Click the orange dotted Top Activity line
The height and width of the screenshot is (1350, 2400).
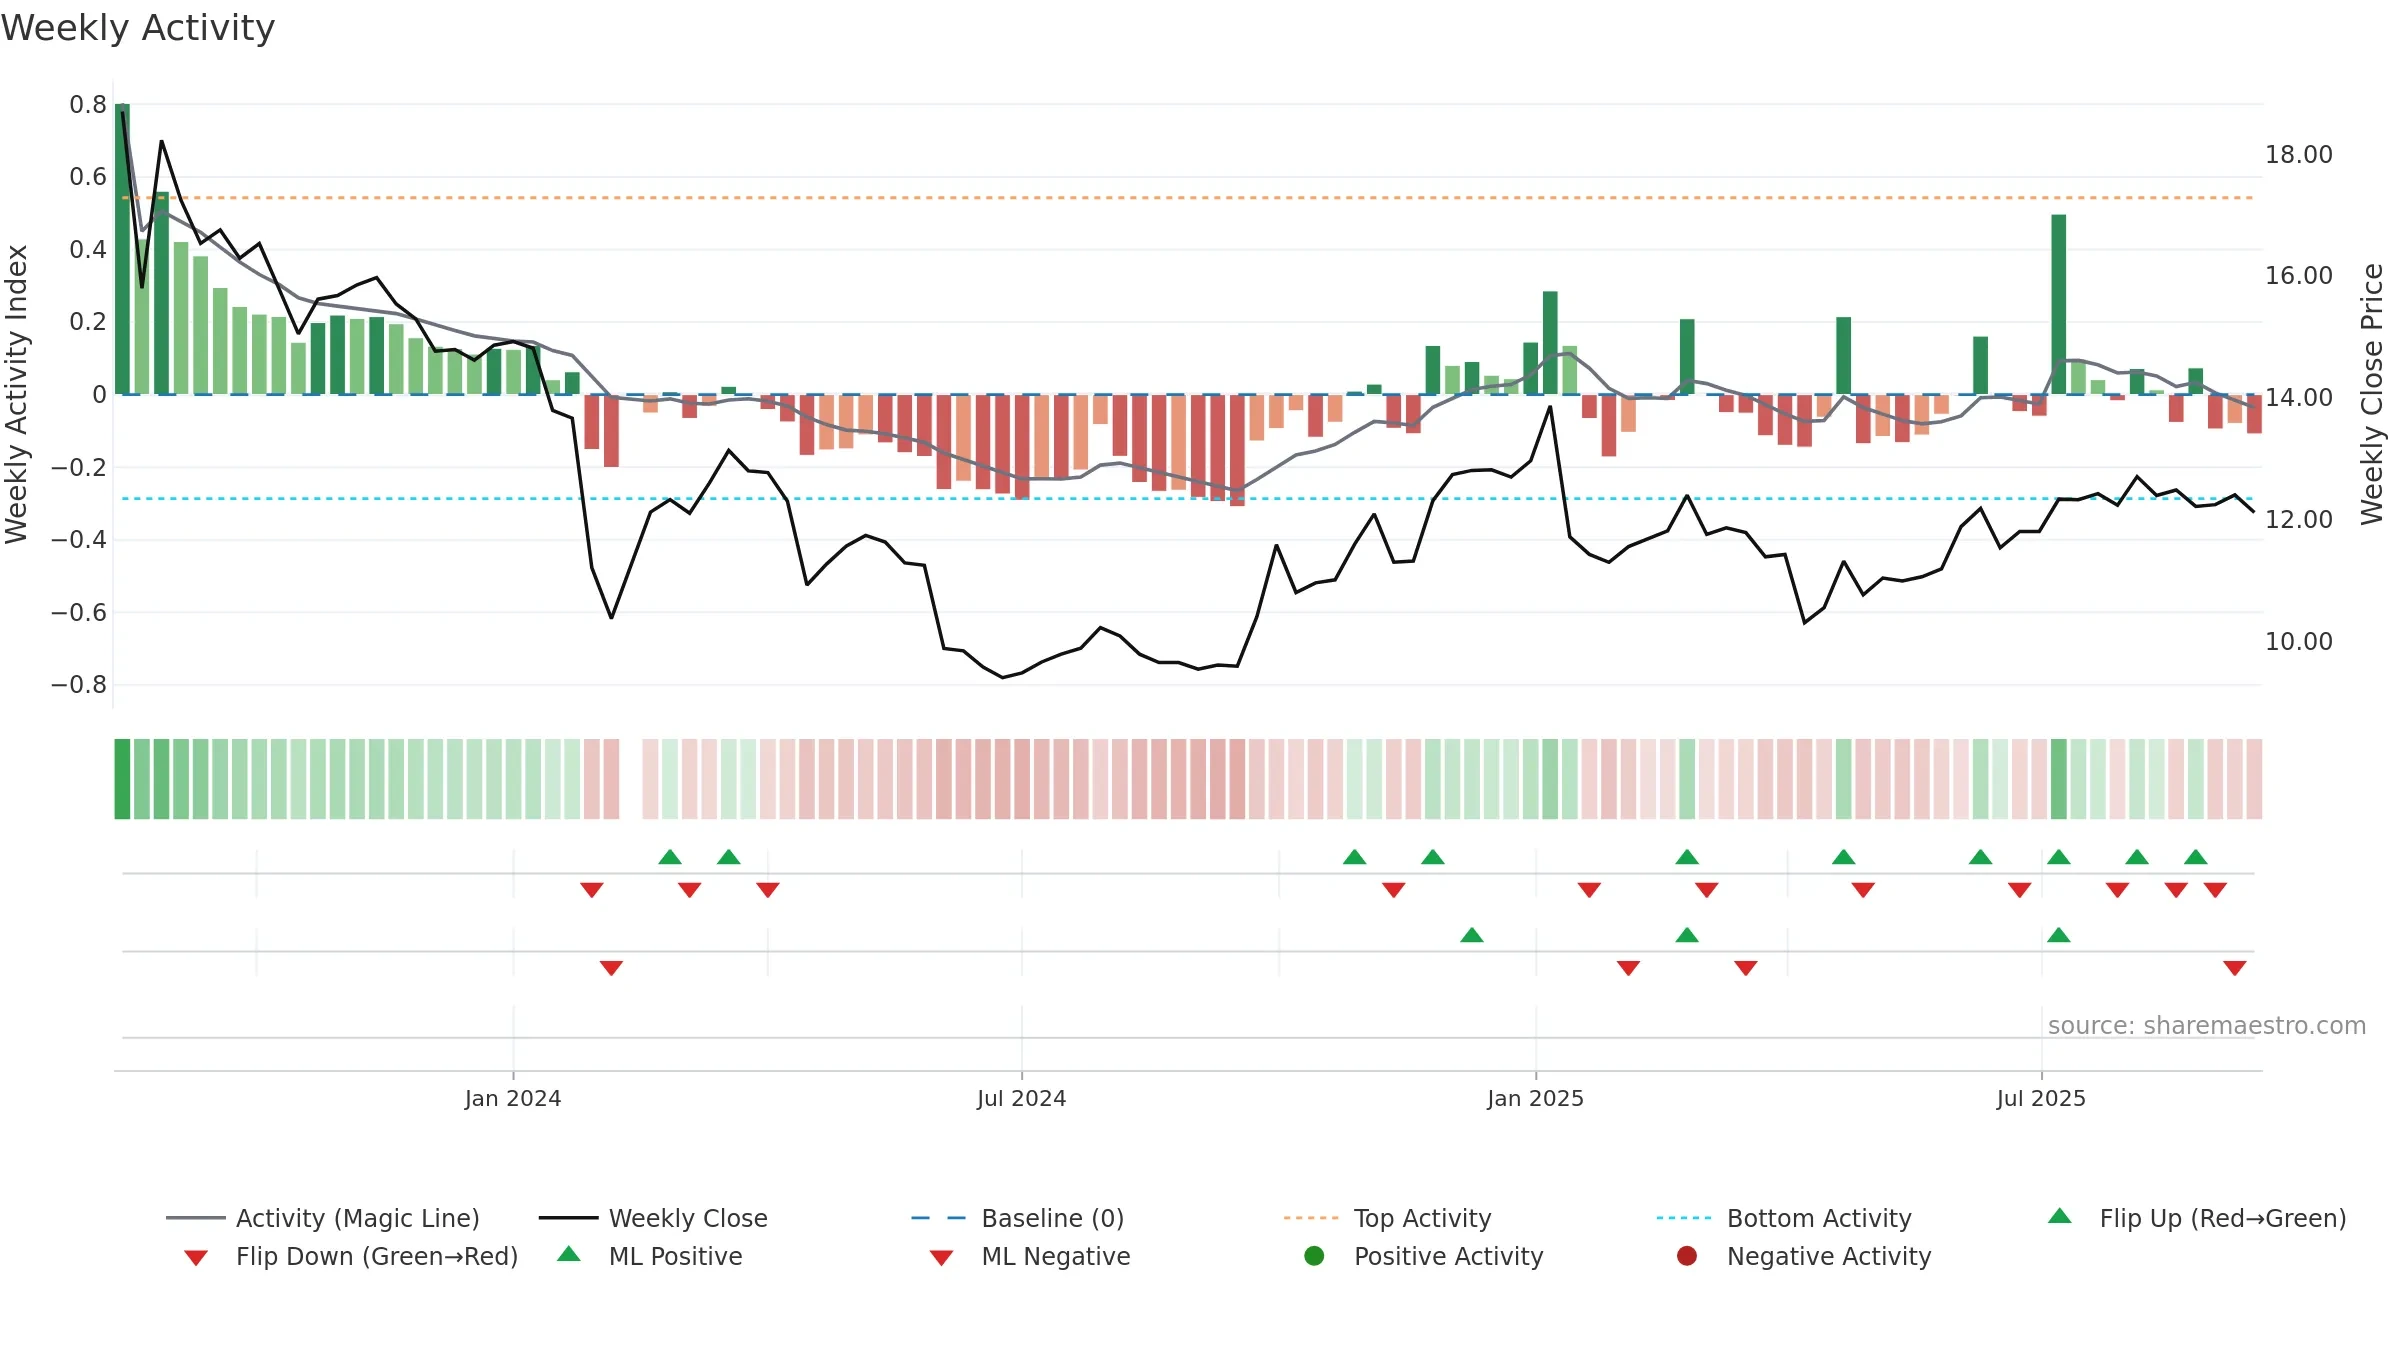click(1188, 198)
